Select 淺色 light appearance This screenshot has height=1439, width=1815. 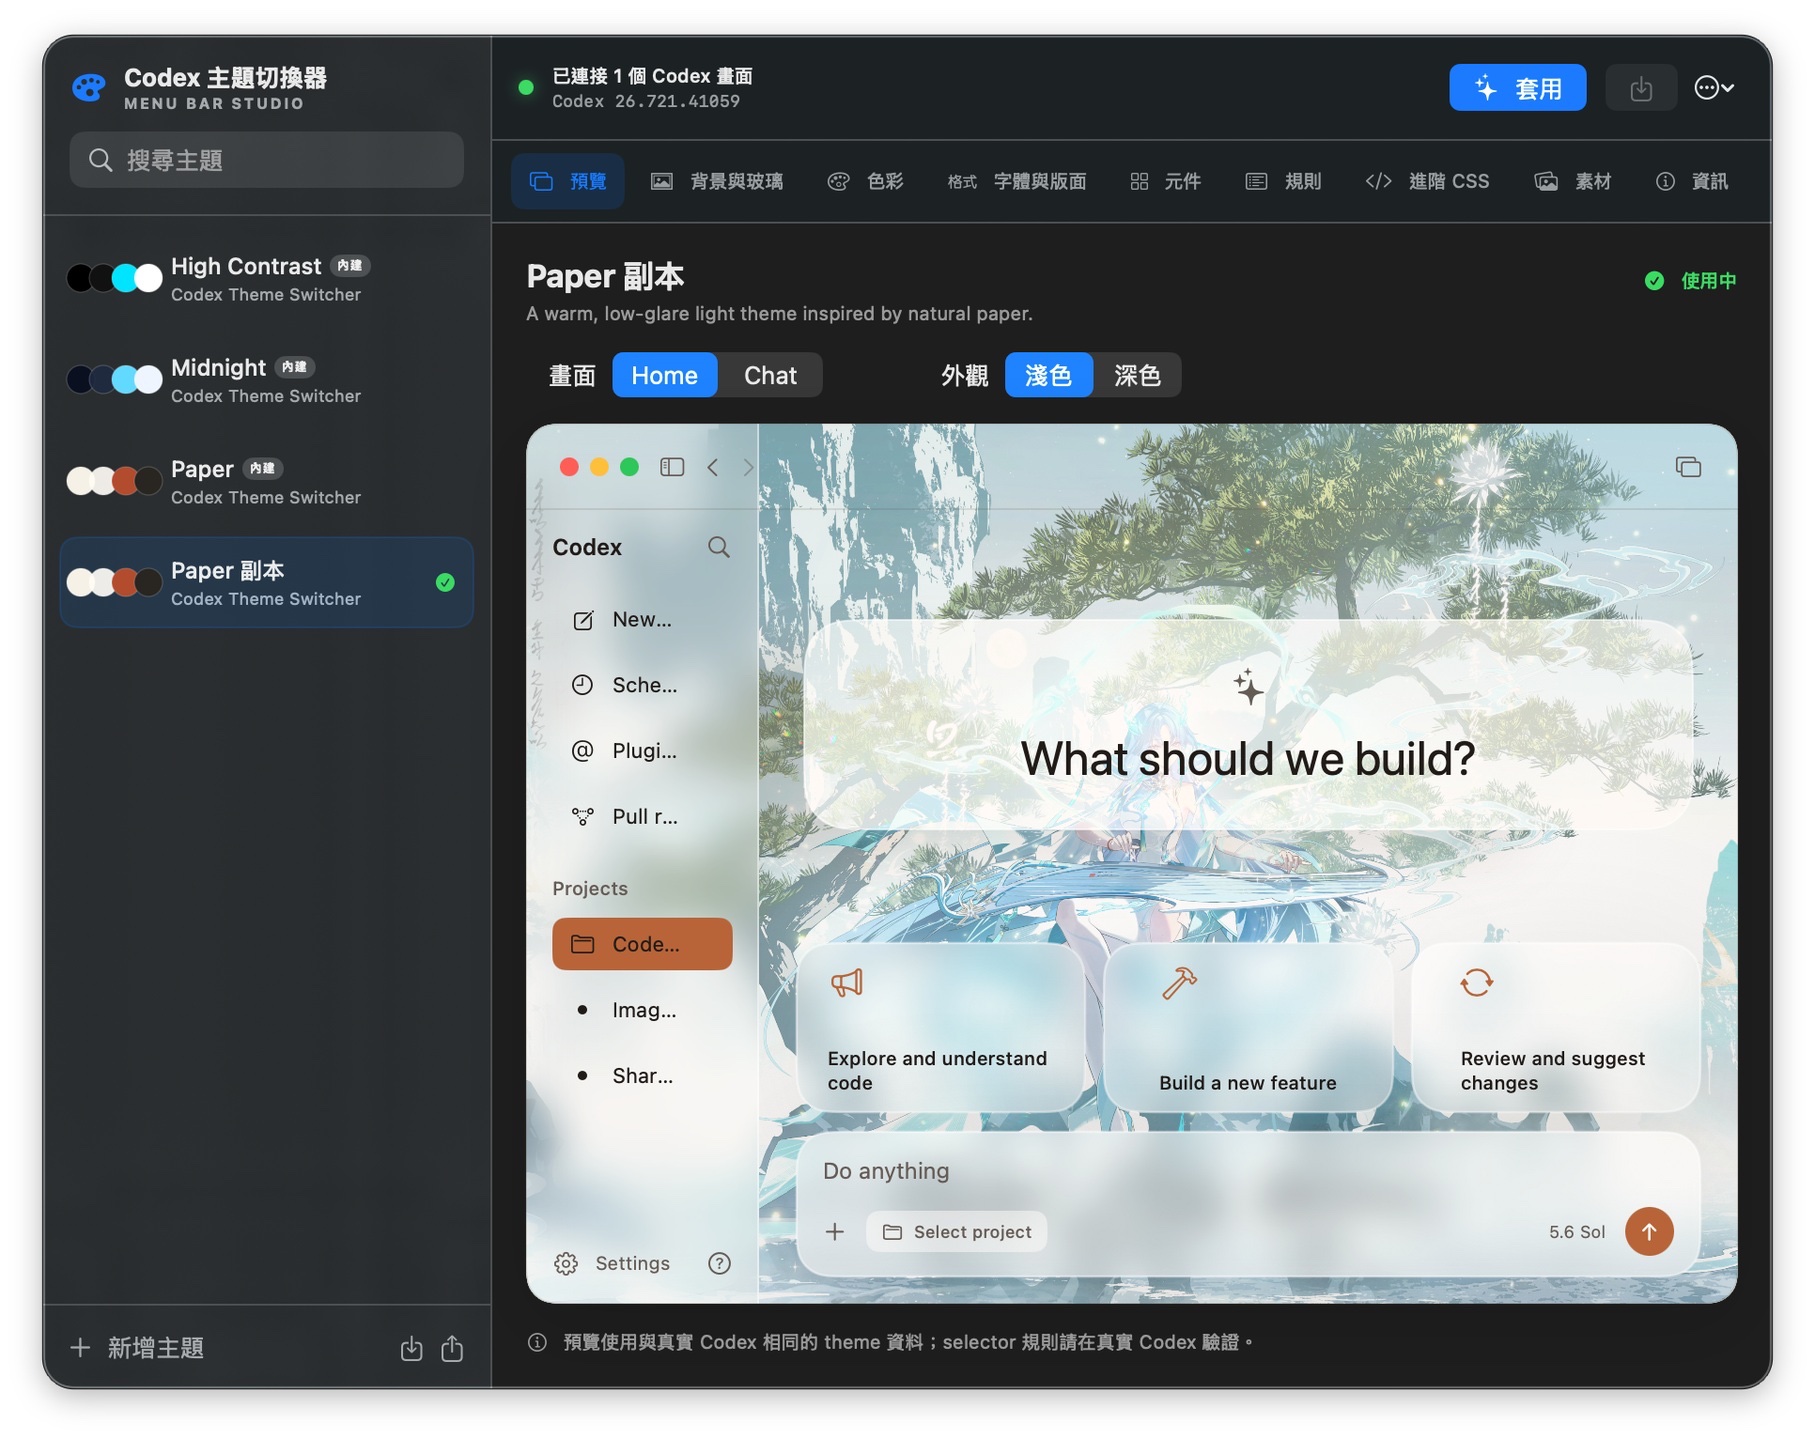[x=1048, y=375]
